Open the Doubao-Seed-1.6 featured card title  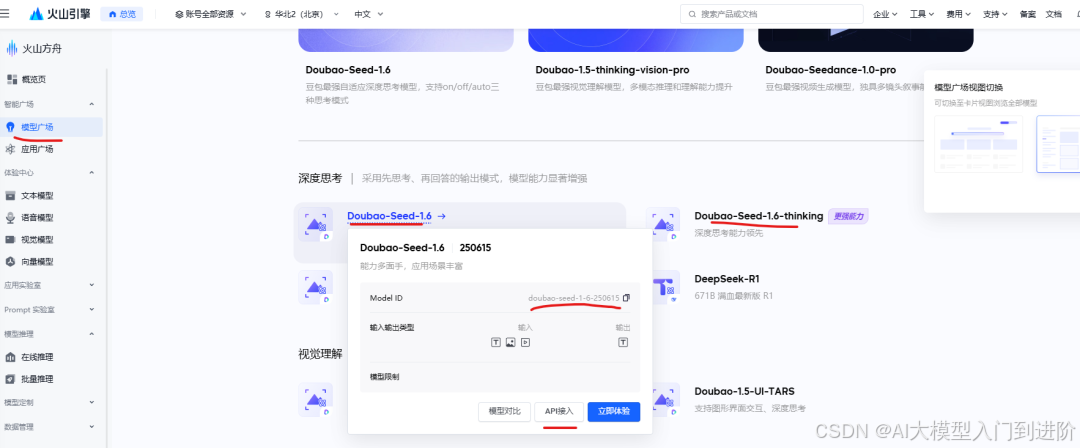pos(348,70)
